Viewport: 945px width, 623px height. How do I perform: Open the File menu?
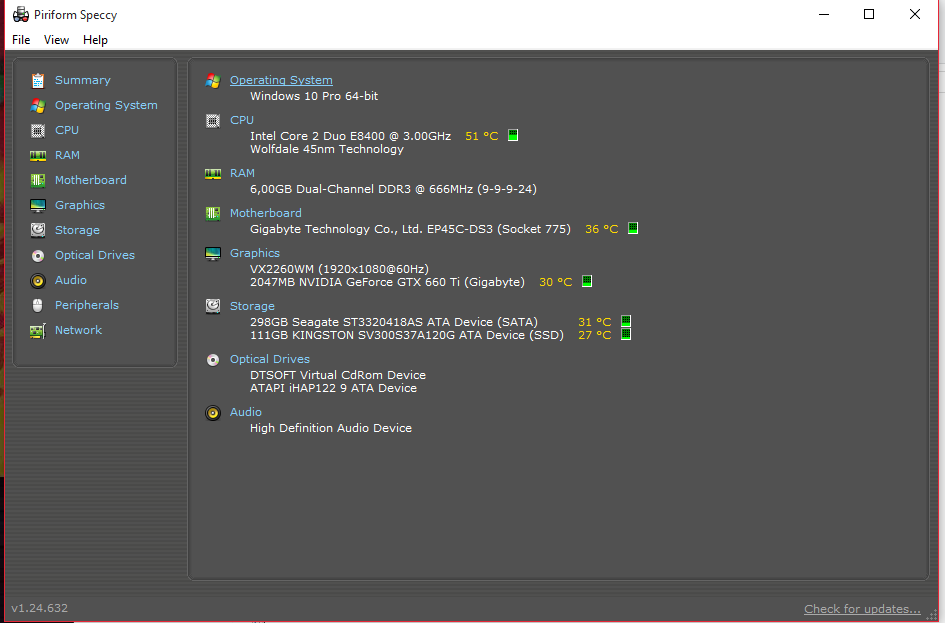pyautogui.click(x=21, y=40)
